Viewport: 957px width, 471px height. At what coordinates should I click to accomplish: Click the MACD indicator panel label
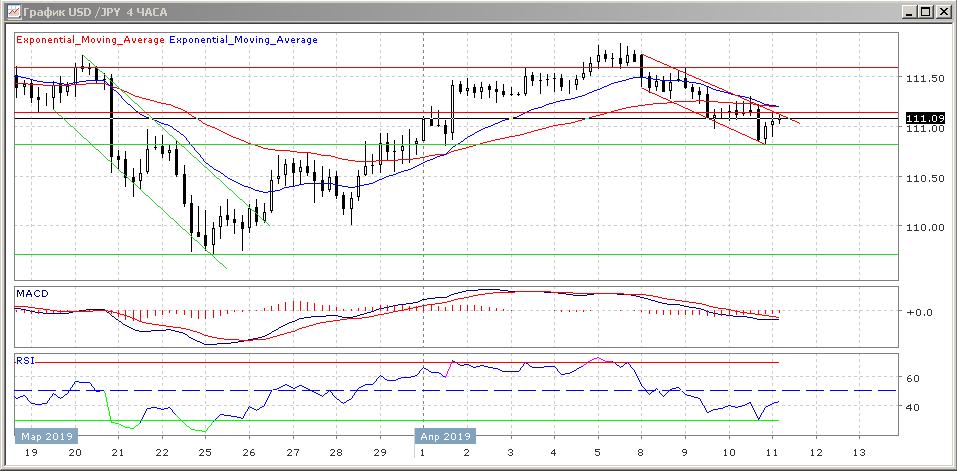tap(30, 293)
